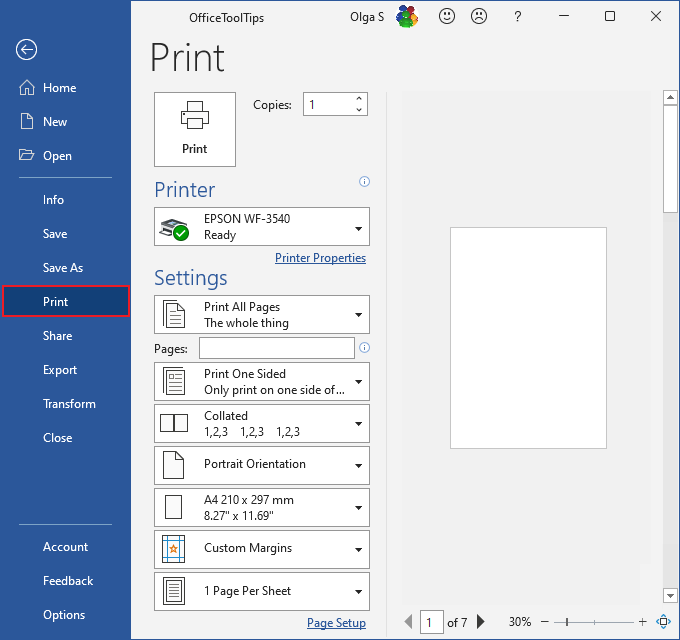This screenshot has width=680, height=640.
Task: Click the zoom out minus button
Action: (545, 622)
